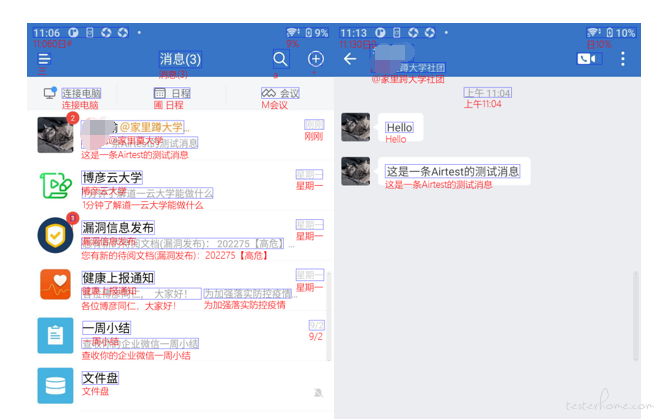Tap the wifi icon in left status bar
The height and width of the screenshot is (419, 655).
click(293, 32)
